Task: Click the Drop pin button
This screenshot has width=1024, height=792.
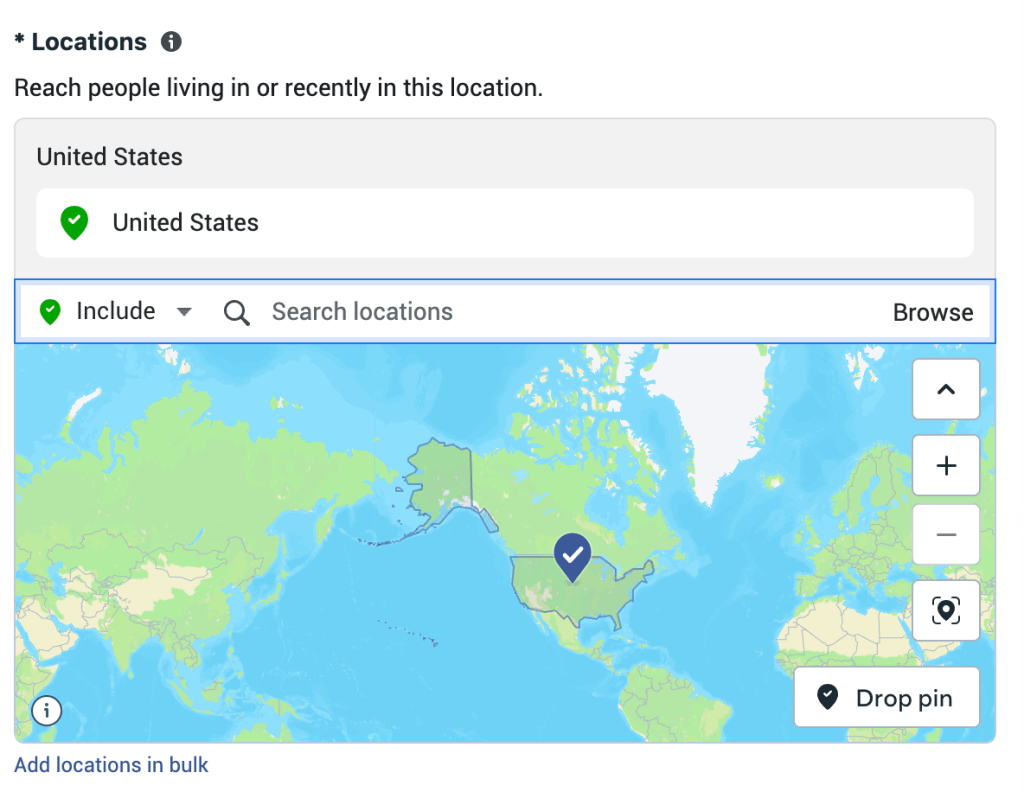Action: (x=886, y=698)
